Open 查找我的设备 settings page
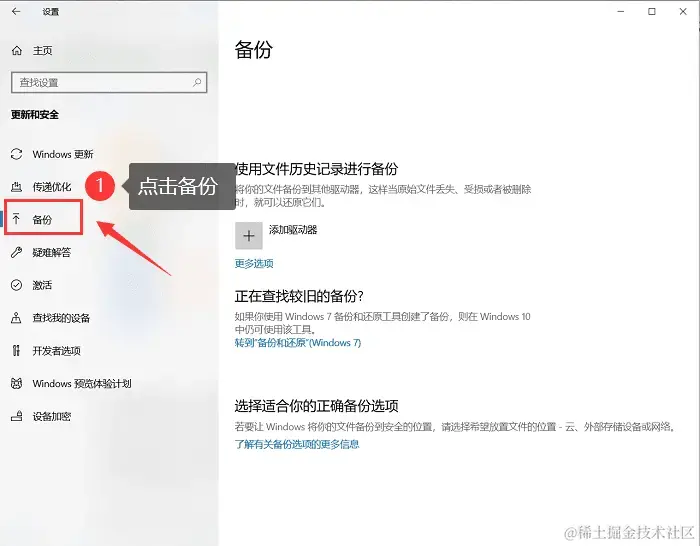The image size is (700, 546). pos(61,318)
